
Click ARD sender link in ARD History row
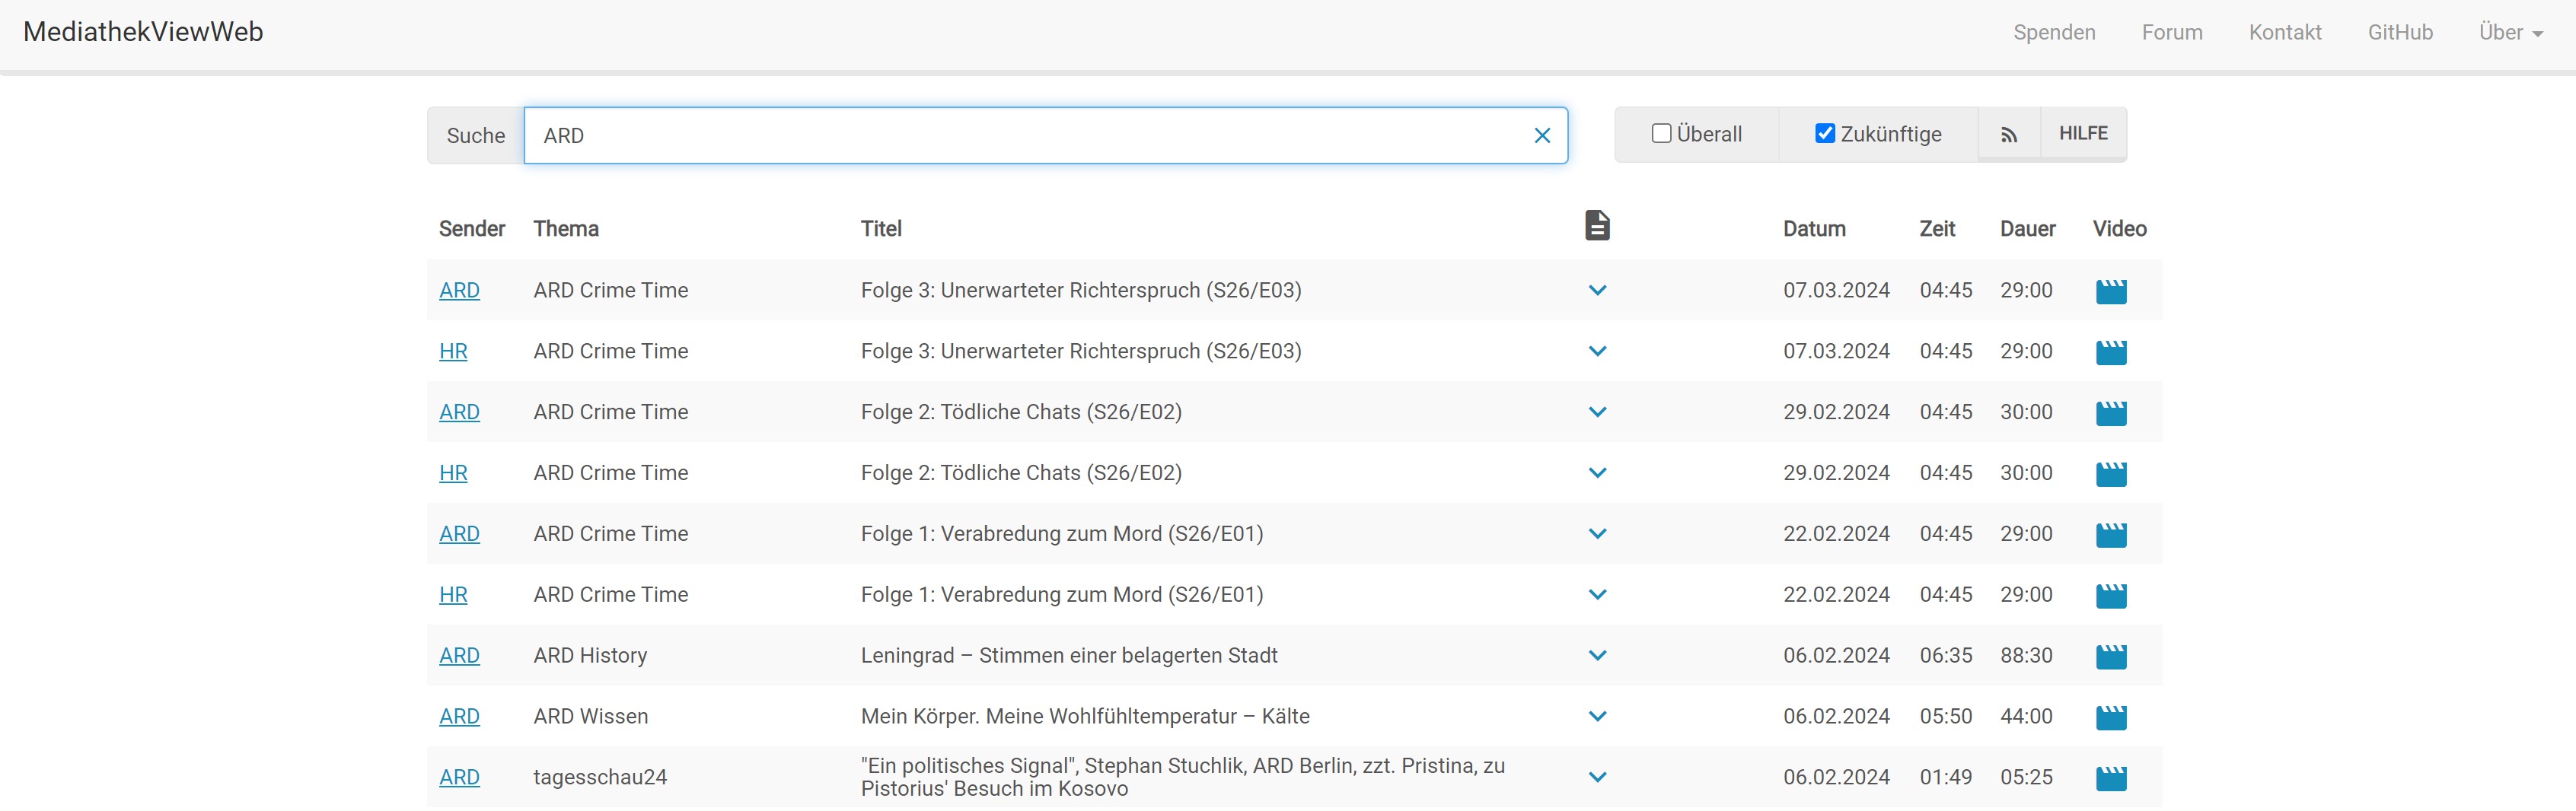pyautogui.click(x=459, y=657)
